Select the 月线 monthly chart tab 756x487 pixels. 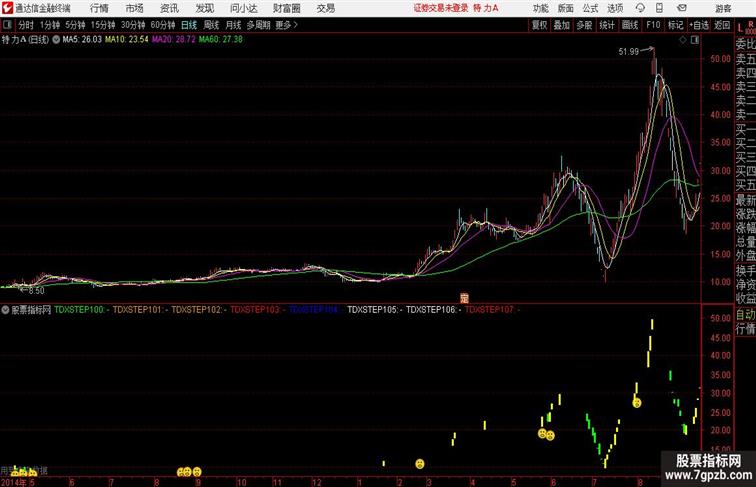pyautogui.click(x=233, y=25)
